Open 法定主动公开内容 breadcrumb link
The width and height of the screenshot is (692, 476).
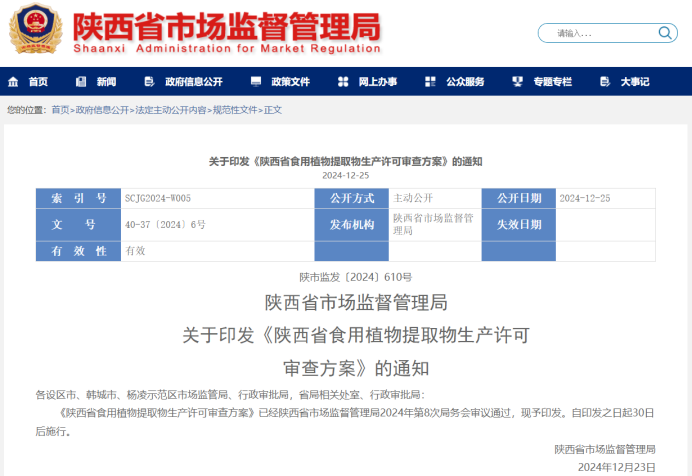[x=171, y=110]
